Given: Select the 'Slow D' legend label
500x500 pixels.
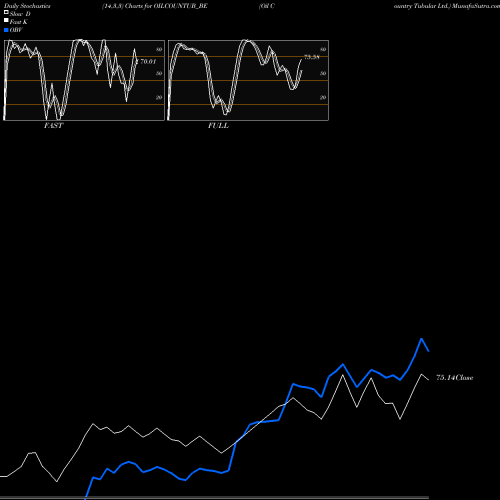Looking at the screenshot, I should pos(20,14).
